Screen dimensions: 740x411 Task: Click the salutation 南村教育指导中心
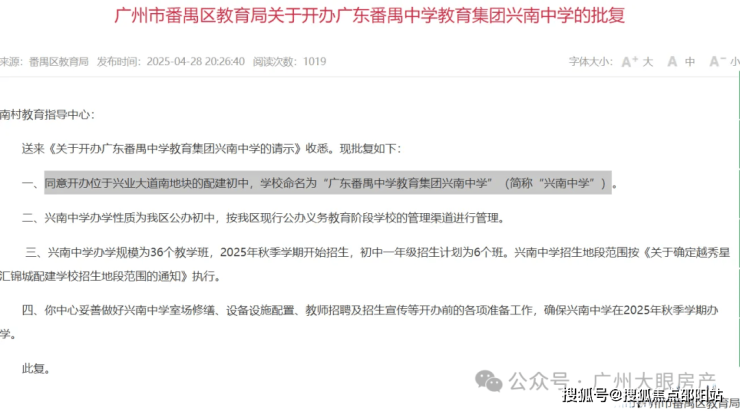[47, 115]
